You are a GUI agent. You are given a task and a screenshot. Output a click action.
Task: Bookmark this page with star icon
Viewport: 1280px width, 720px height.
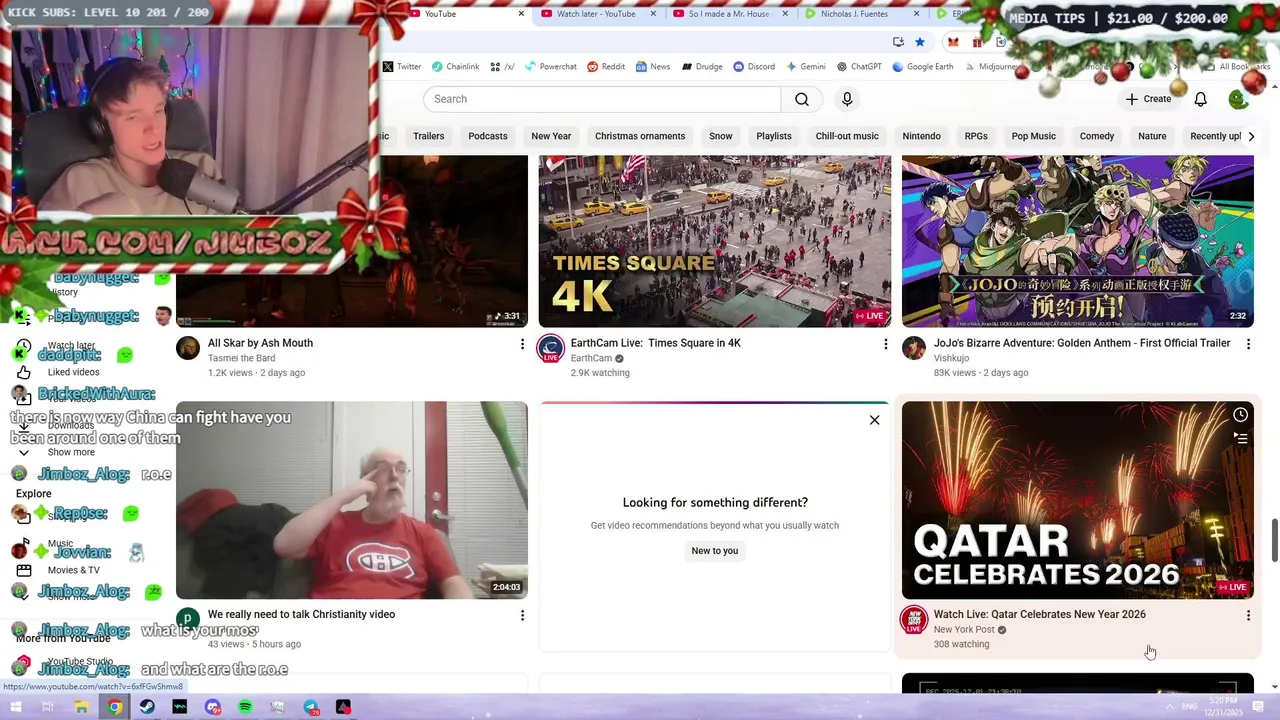[x=920, y=42]
